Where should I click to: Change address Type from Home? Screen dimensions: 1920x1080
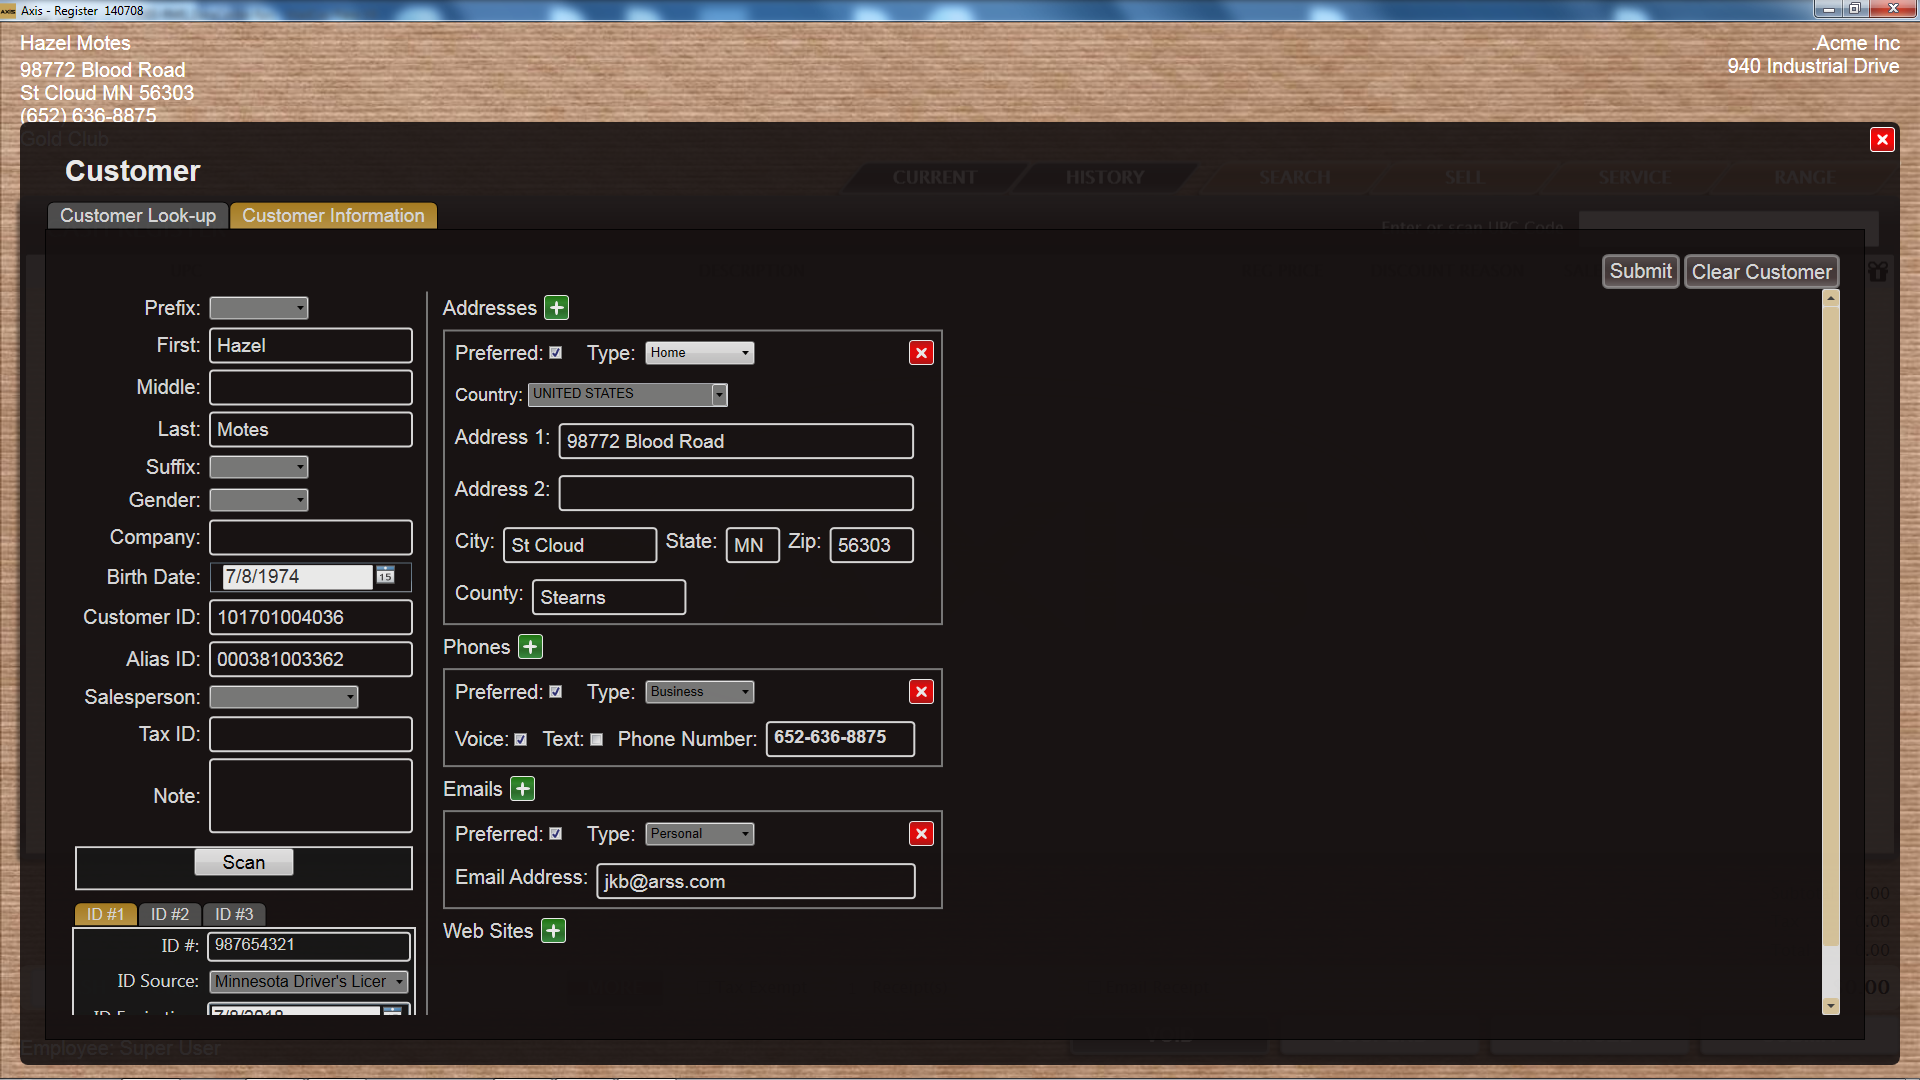700,353
